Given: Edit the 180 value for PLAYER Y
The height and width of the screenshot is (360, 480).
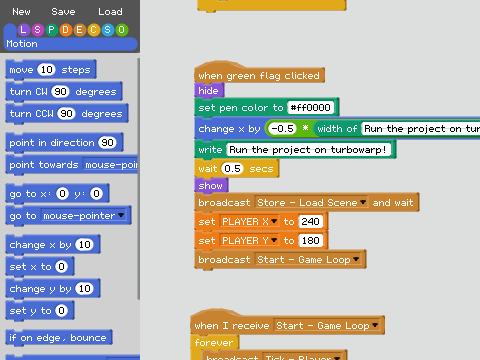Looking at the screenshot, I should pos(311,241).
